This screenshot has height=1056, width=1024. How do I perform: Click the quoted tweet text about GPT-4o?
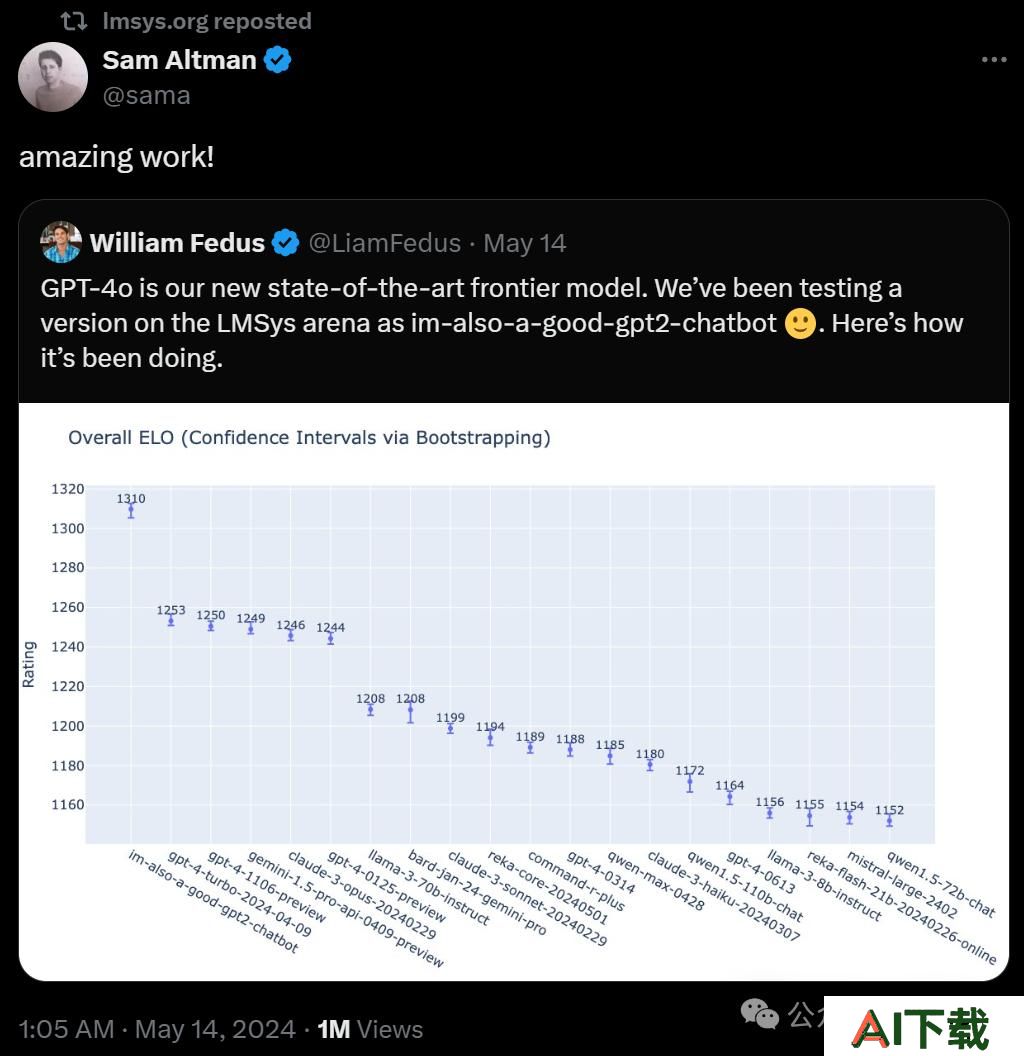click(x=502, y=323)
